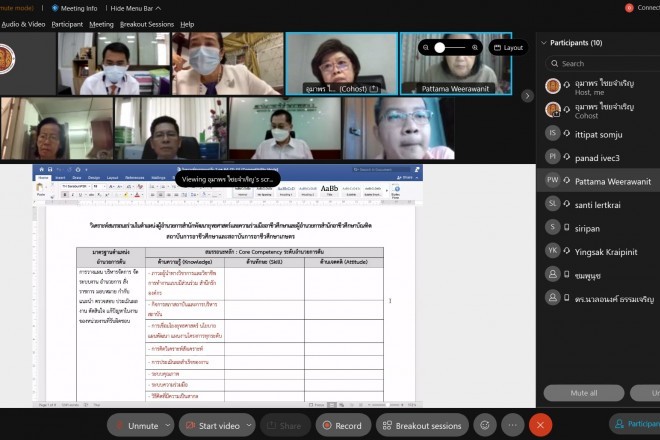Viewport: 660px width, 440px height.
Task: Click the red leave meeting X button
Action: (540, 425)
